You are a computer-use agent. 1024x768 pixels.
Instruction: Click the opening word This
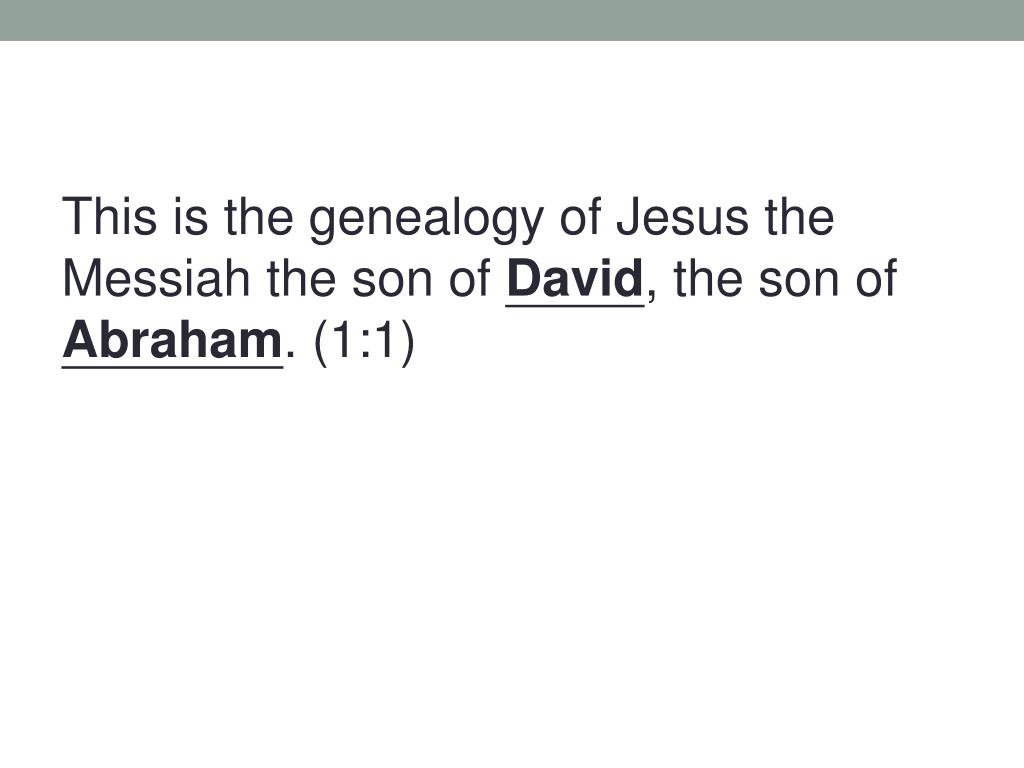[110, 216]
